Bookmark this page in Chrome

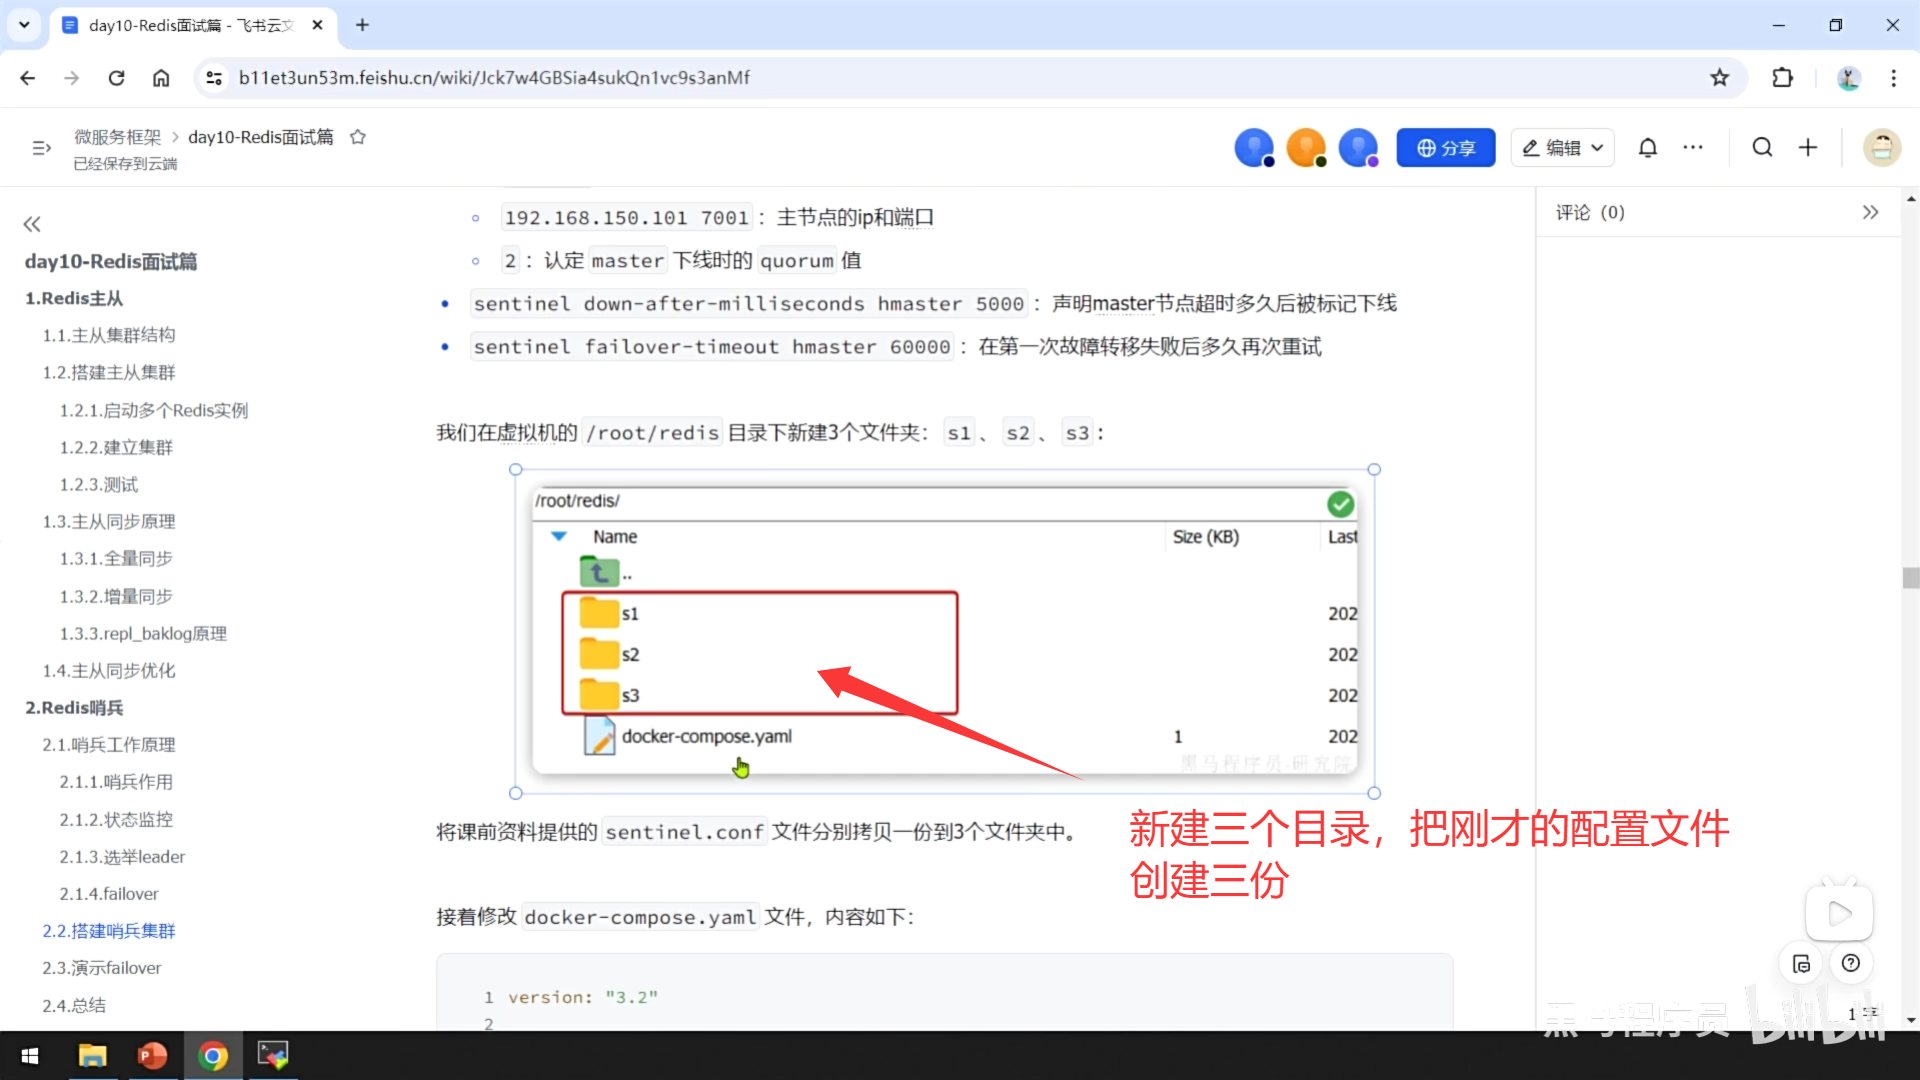[1719, 78]
